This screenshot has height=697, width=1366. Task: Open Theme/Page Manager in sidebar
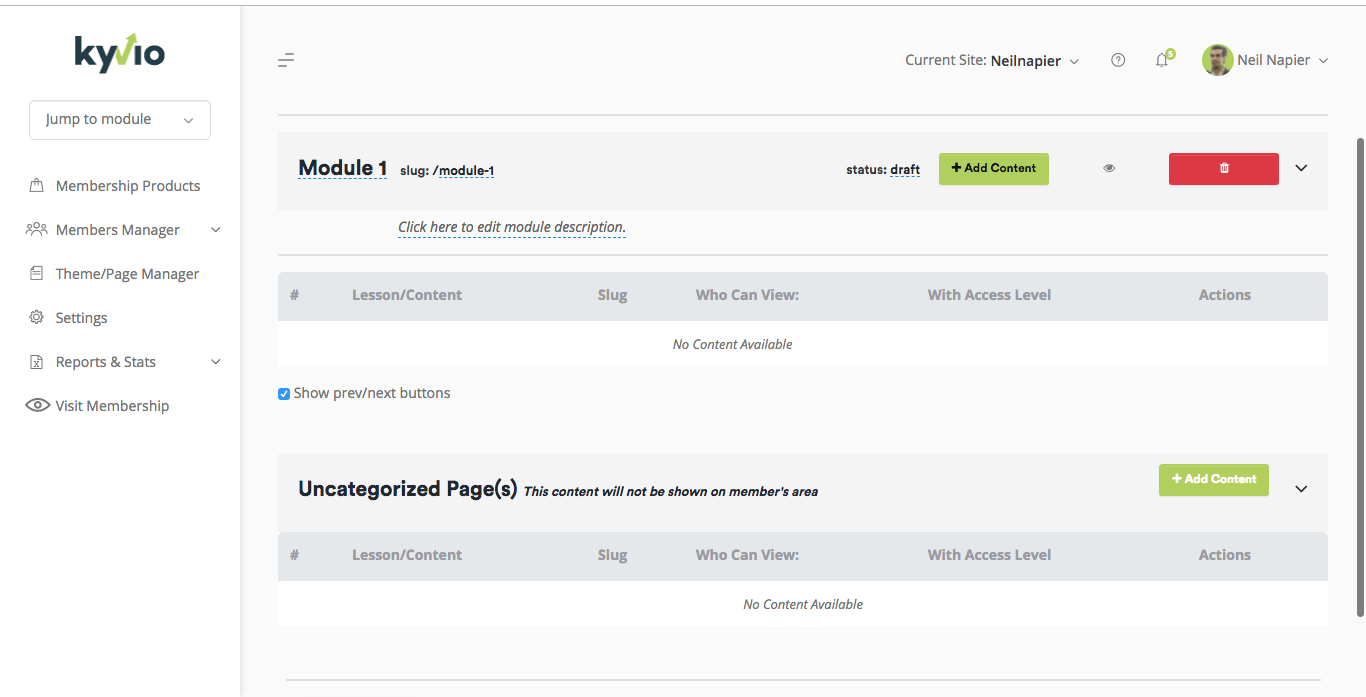click(x=127, y=274)
